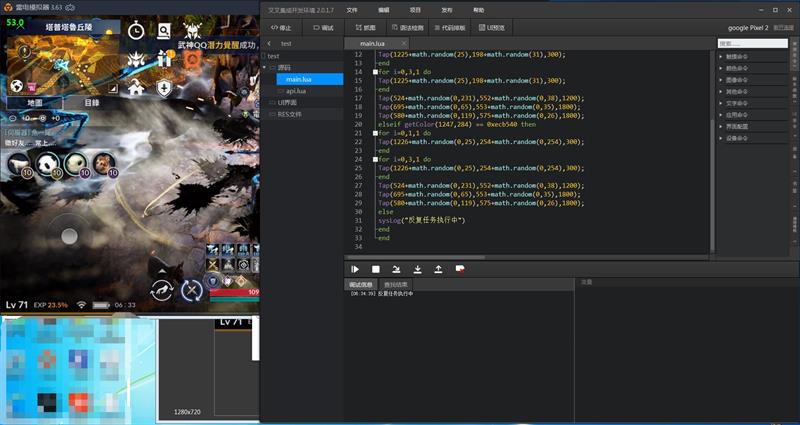Viewport: 800px width, 425px height.
Task: Click the crossed swords auto-battle icon
Action: (192, 291)
